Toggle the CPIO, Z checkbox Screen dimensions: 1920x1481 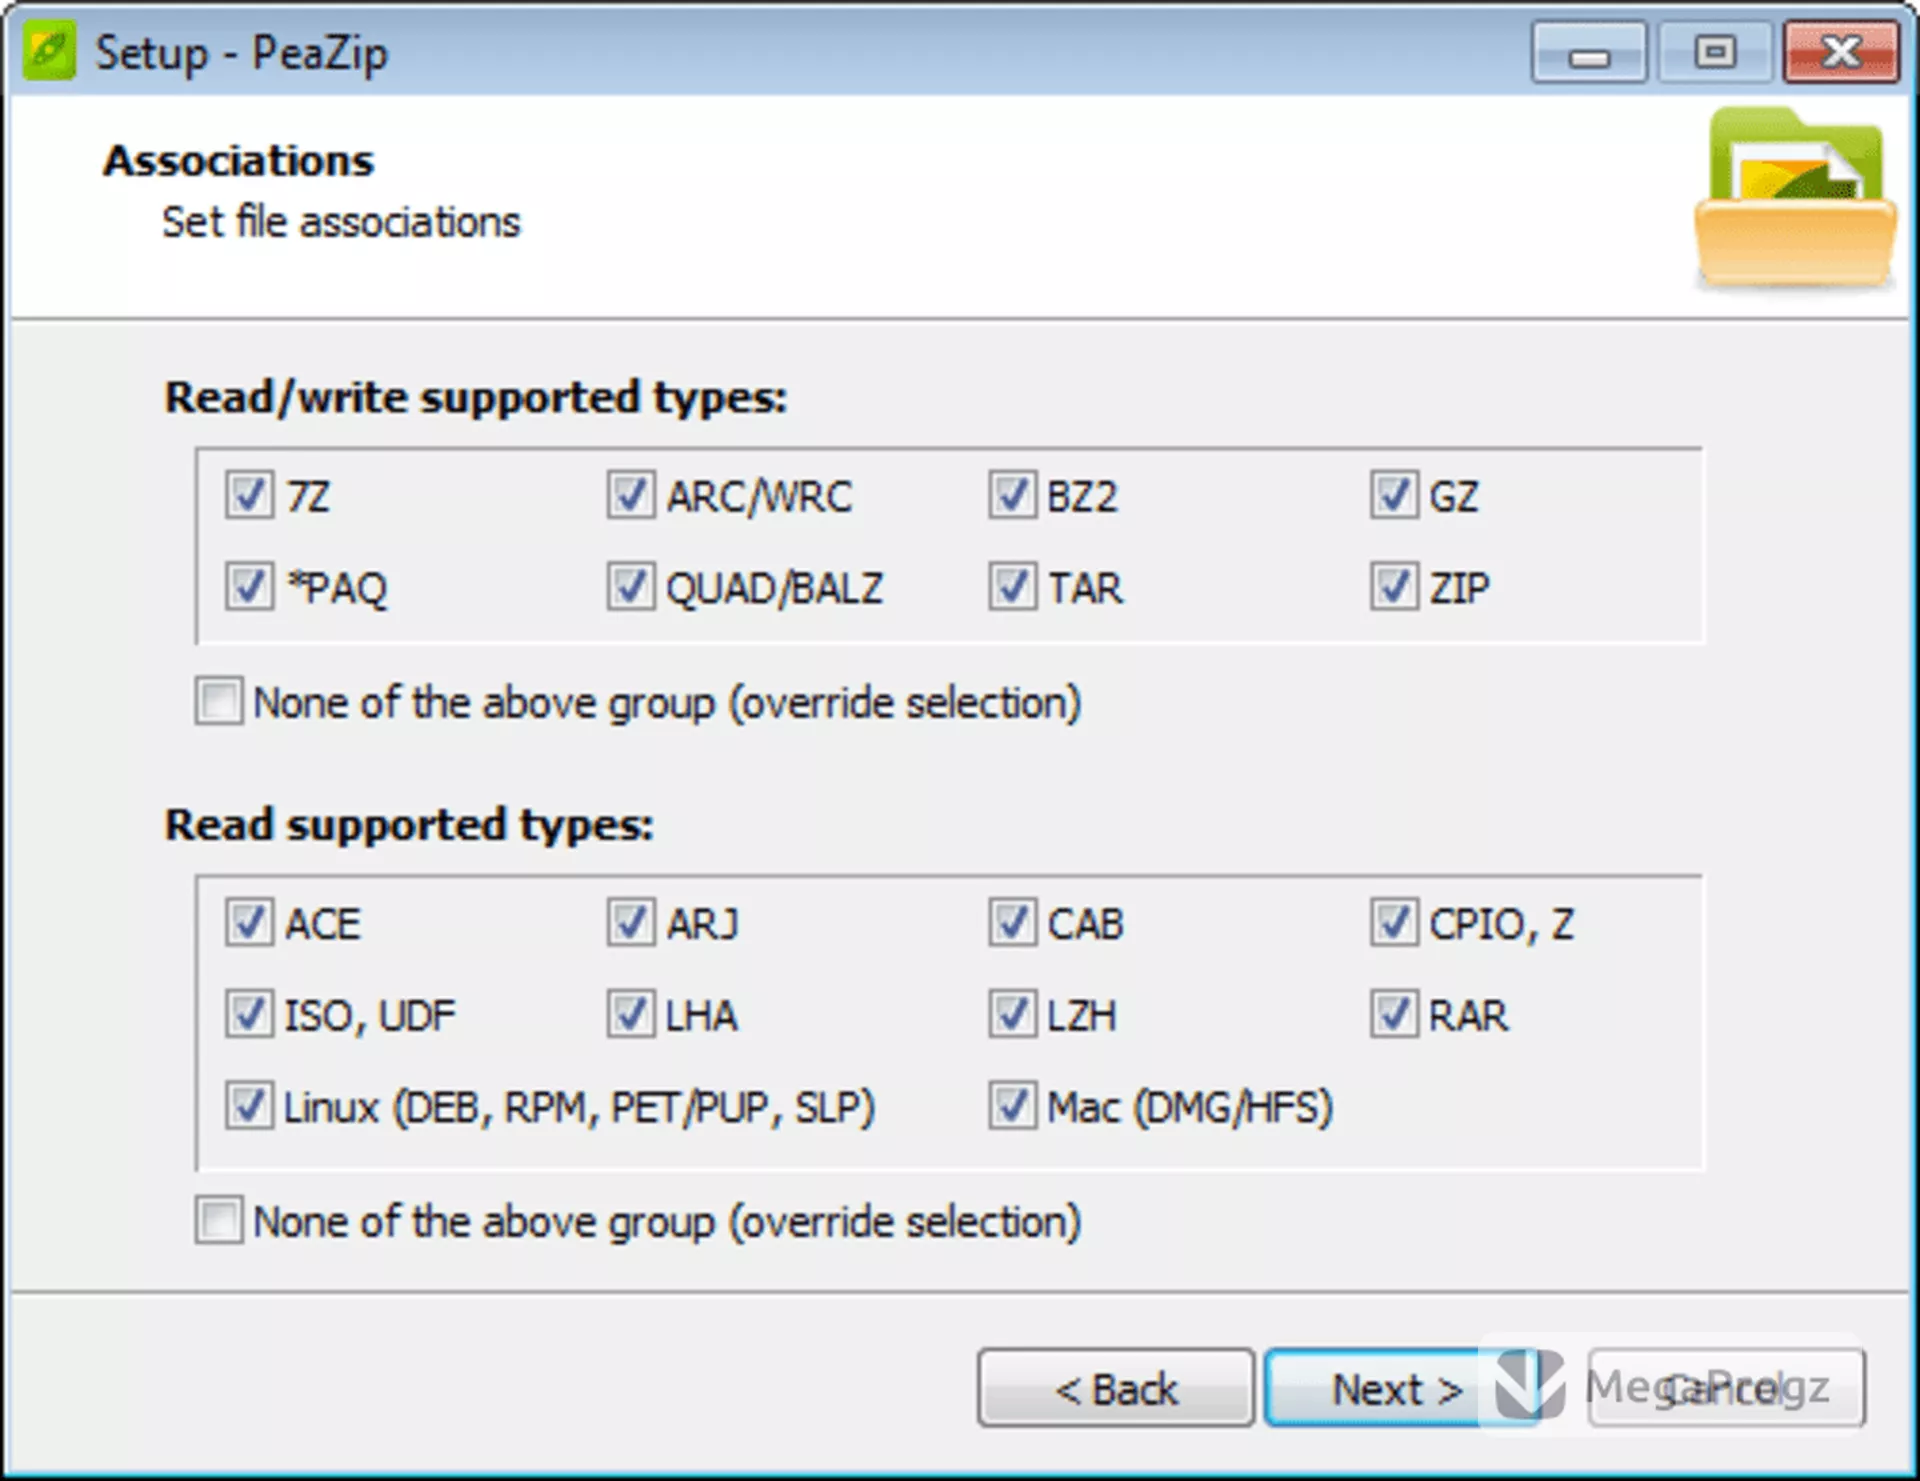(1394, 923)
